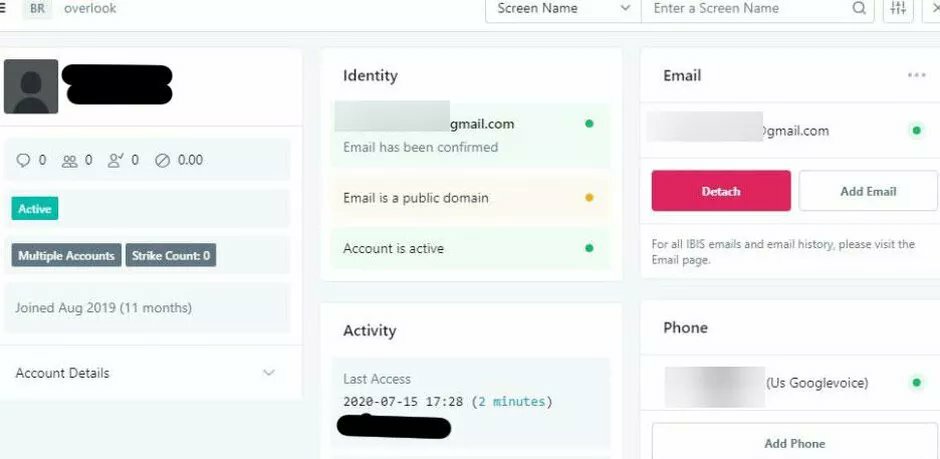Click the Detach email button
Viewport: 940px width, 459px height.
coord(721,191)
